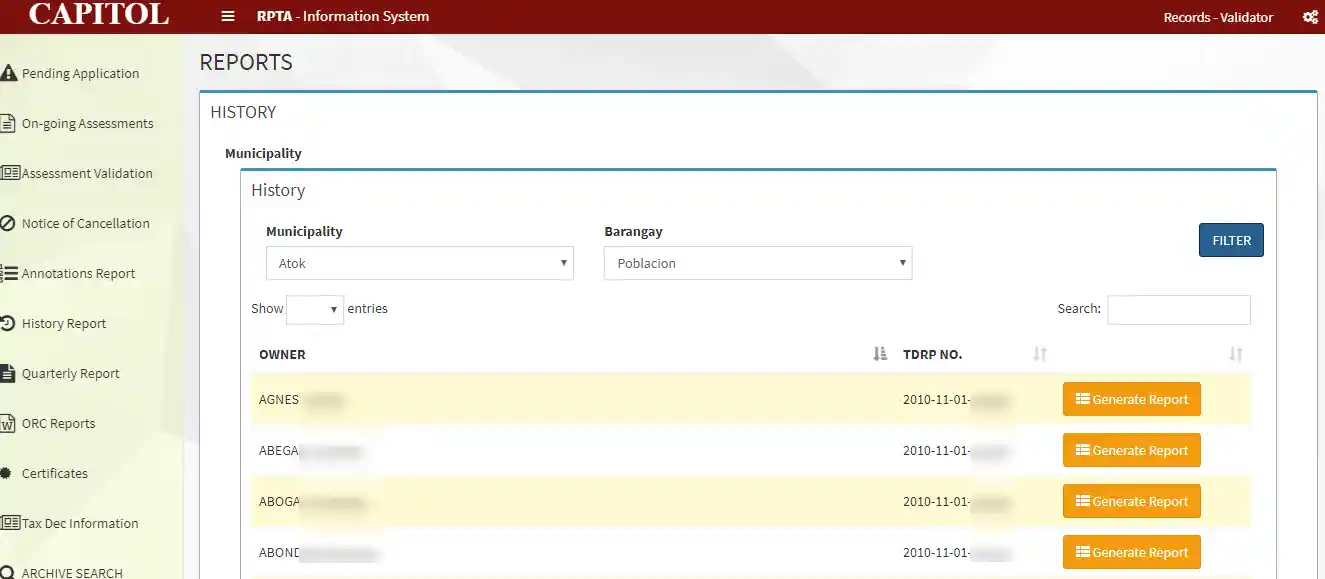Click the REPORTS page heading
The image size is (1325, 579).
246,62
